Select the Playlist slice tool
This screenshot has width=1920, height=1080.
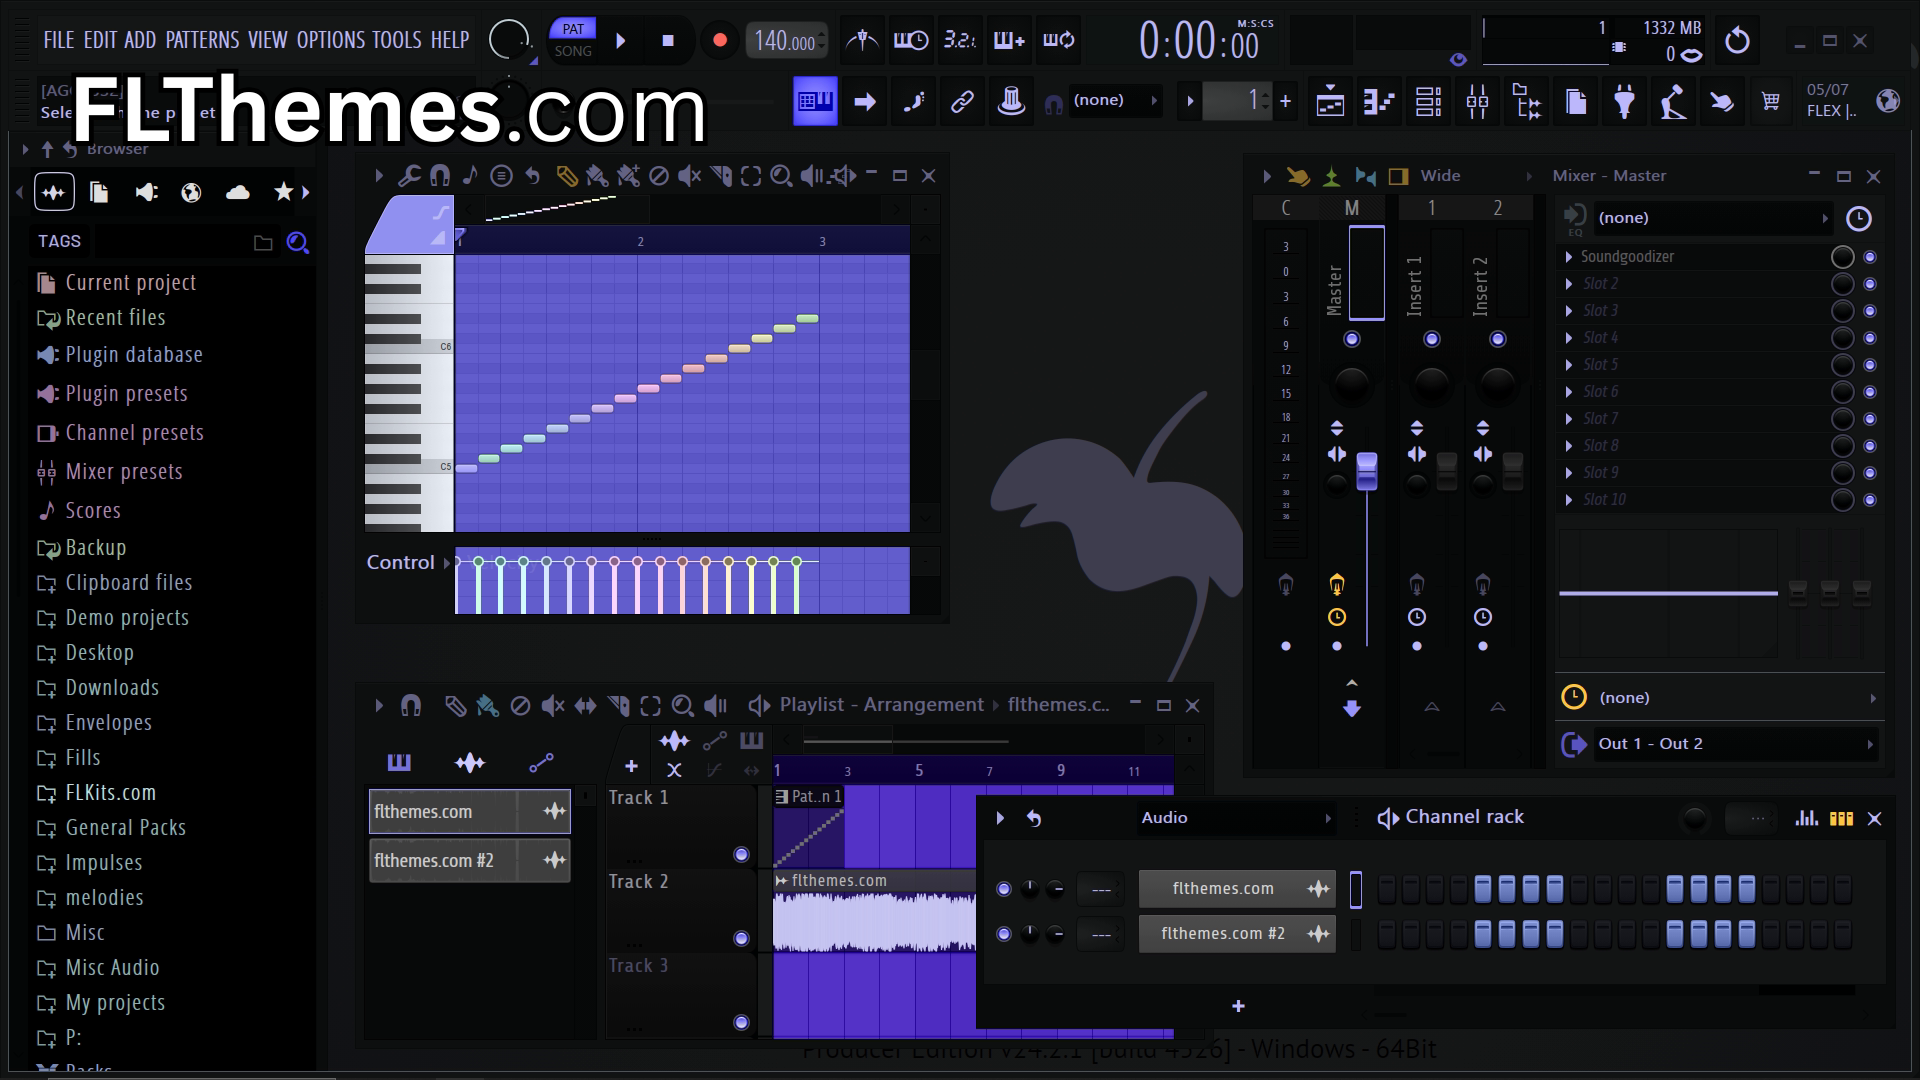pyautogui.click(x=618, y=706)
